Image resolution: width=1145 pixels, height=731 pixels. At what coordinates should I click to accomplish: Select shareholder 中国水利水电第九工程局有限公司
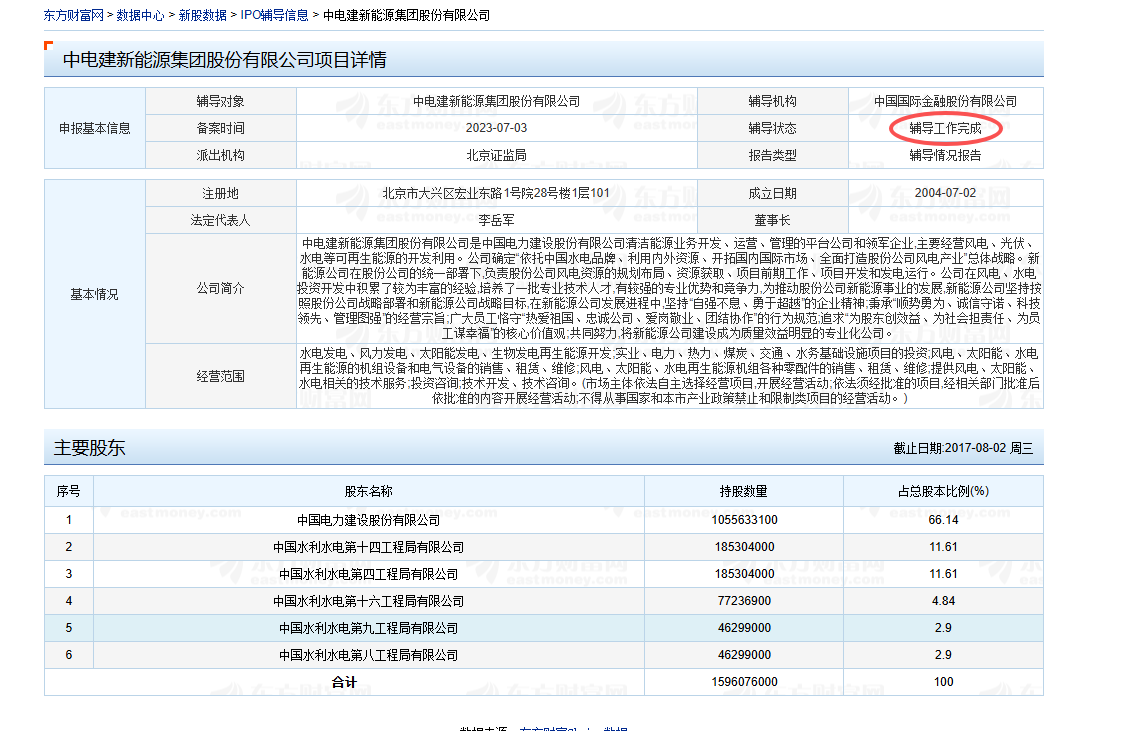point(369,628)
